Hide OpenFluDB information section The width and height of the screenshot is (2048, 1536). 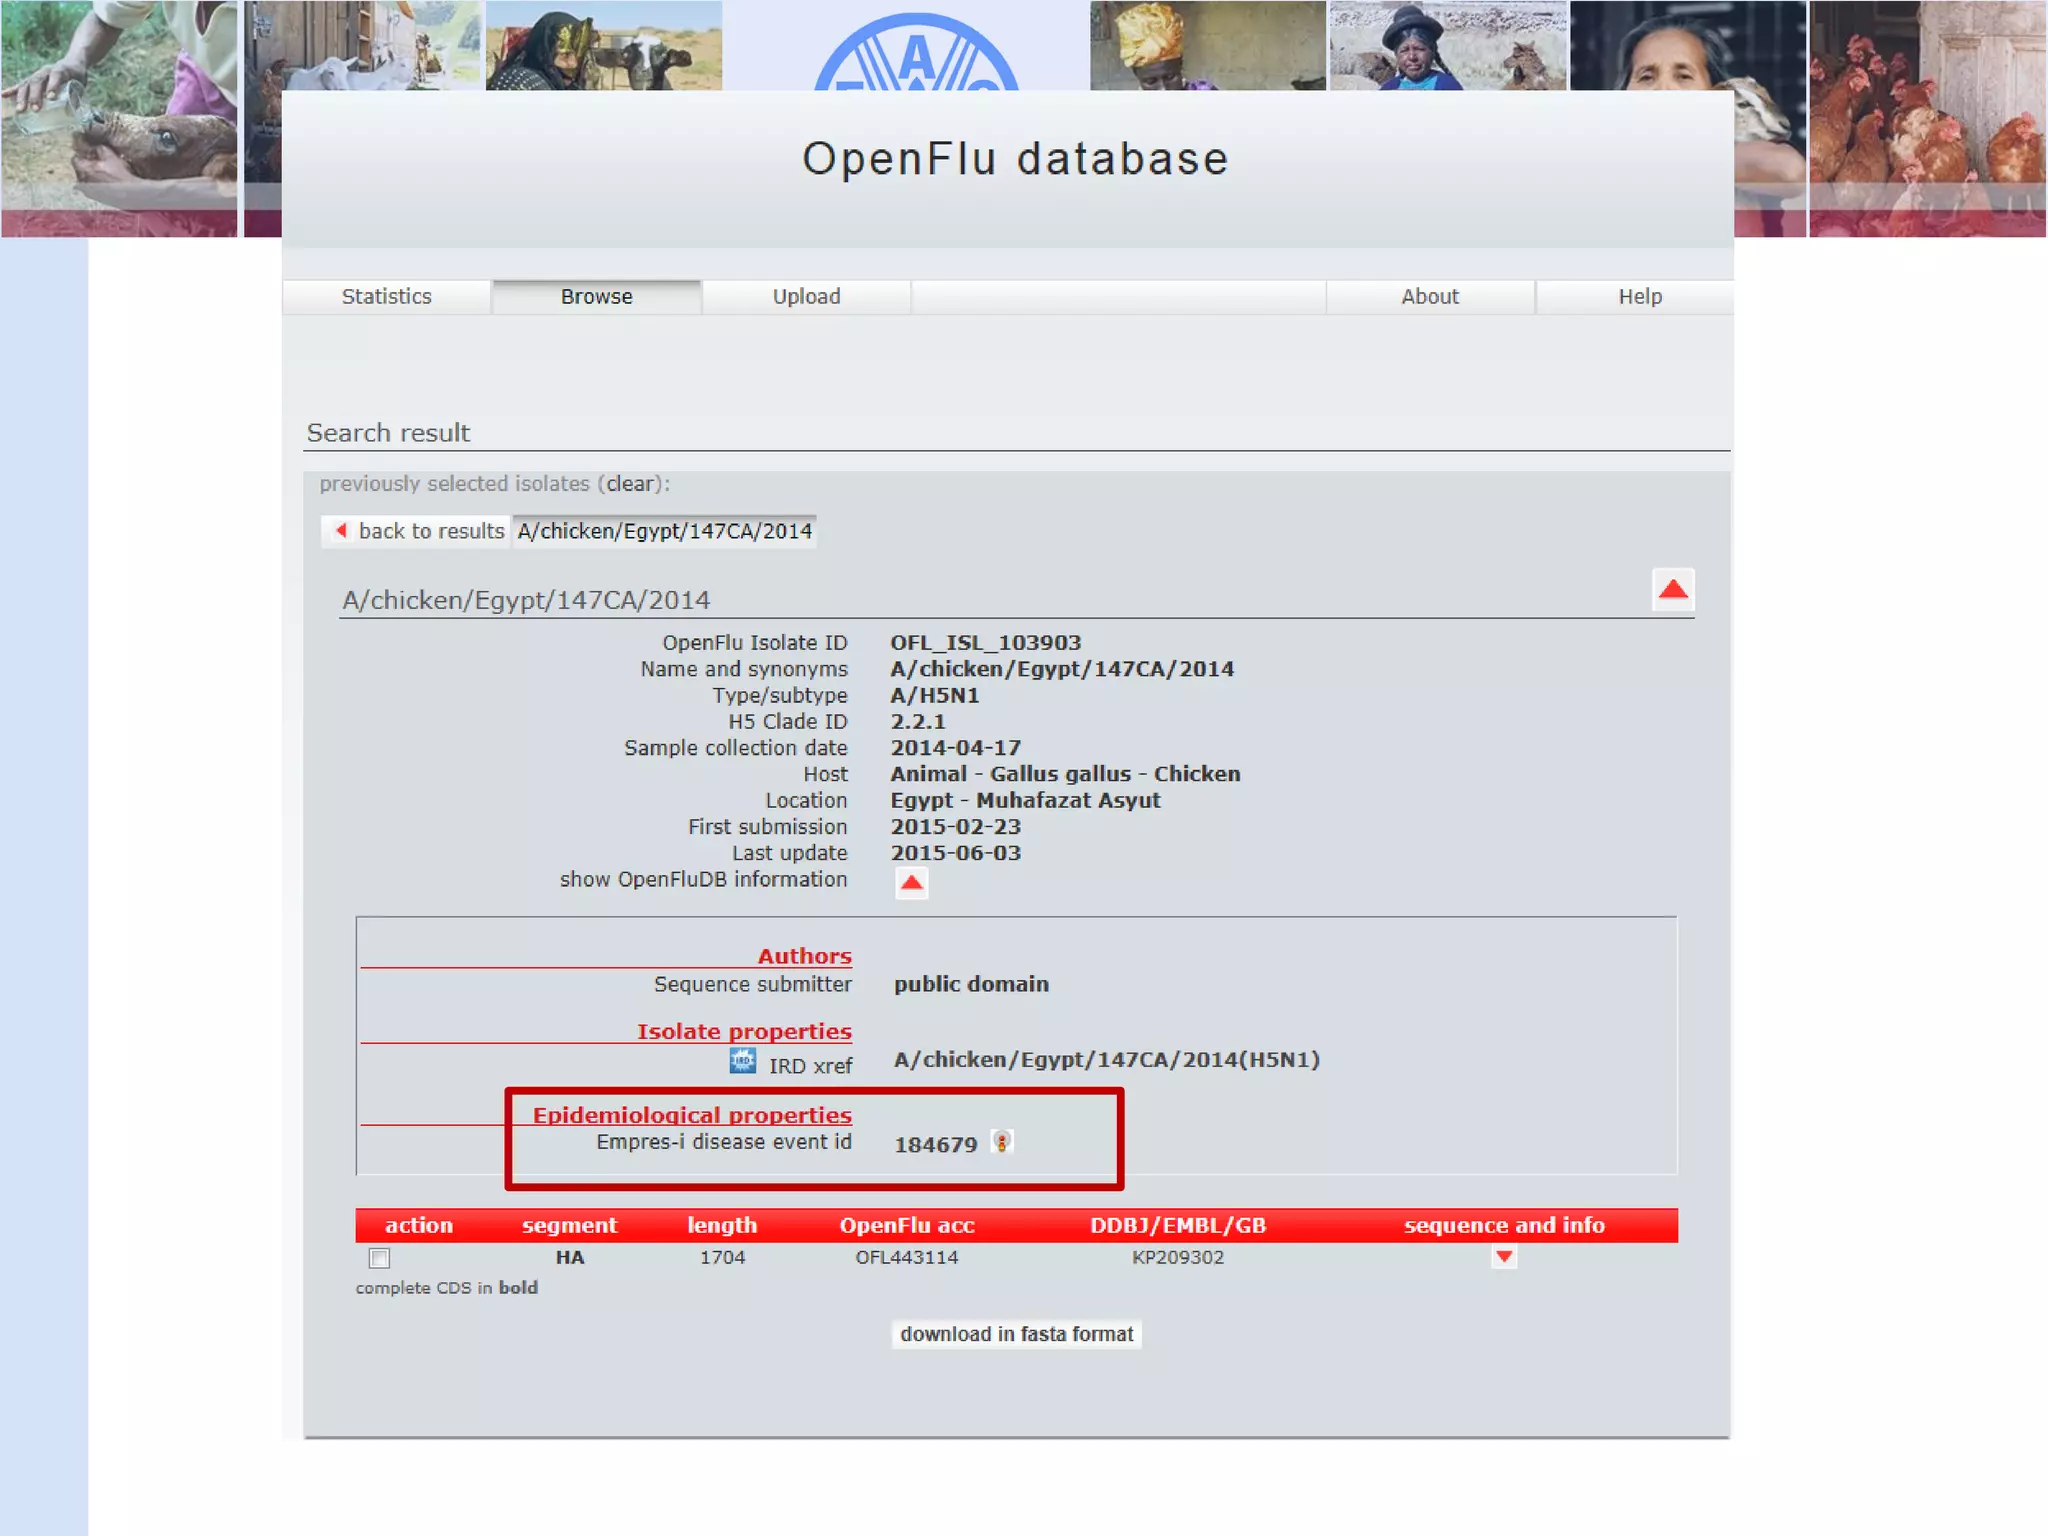[911, 883]
